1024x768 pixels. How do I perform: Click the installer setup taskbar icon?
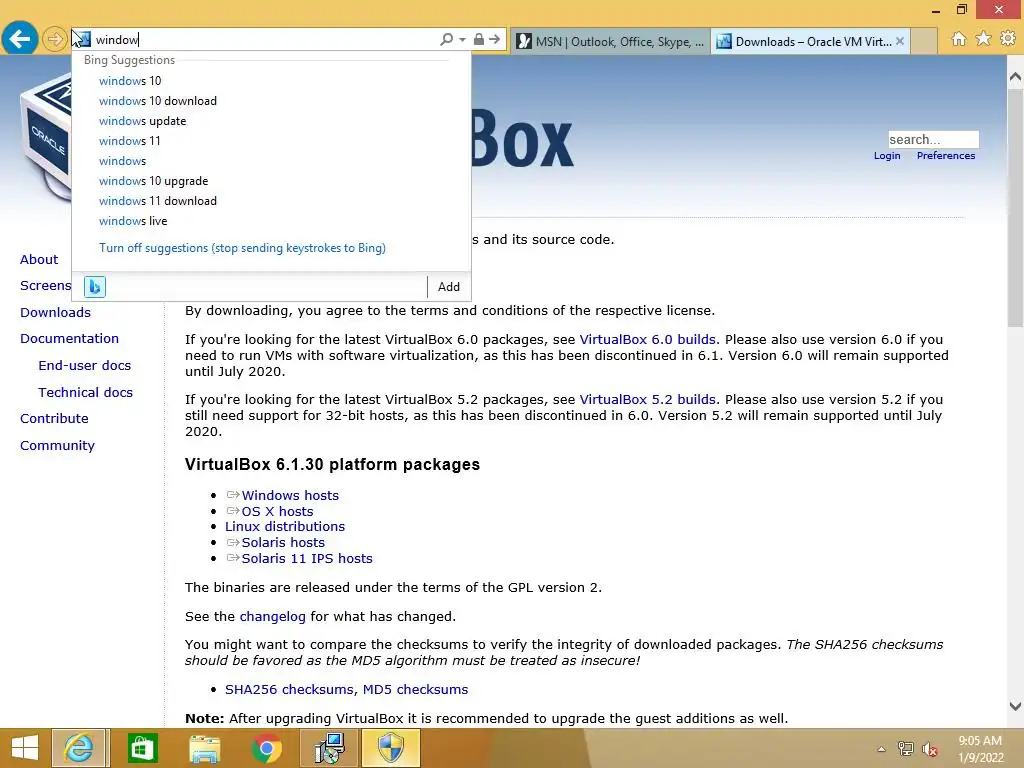click(329, 748)
